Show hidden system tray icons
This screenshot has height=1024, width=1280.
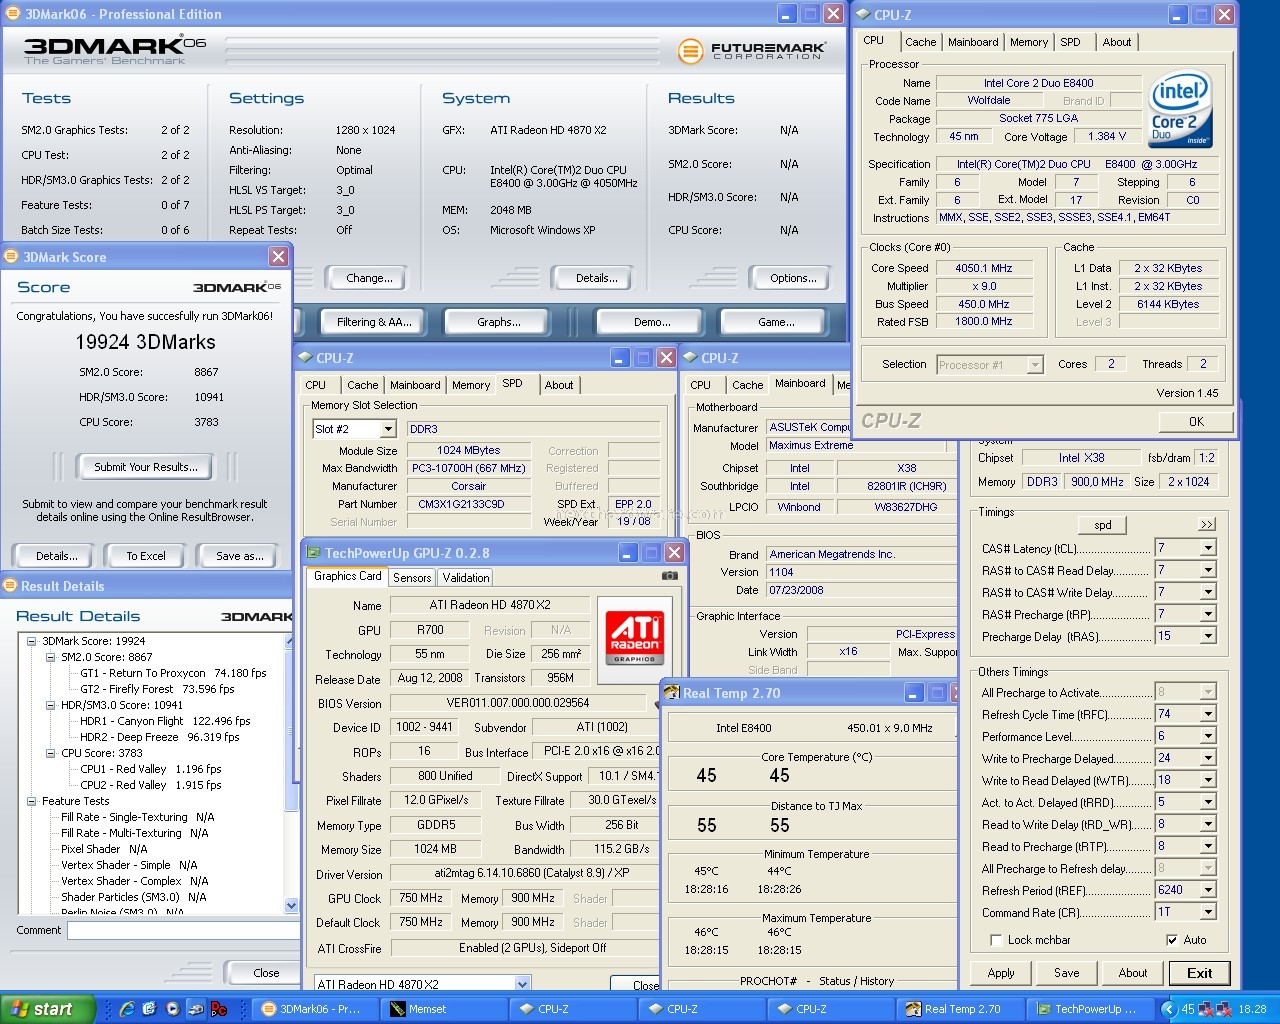click(1169, 1009)
